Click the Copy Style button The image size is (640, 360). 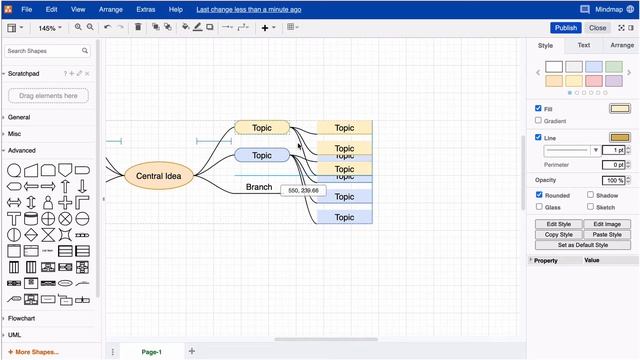[x=559, y=235]
